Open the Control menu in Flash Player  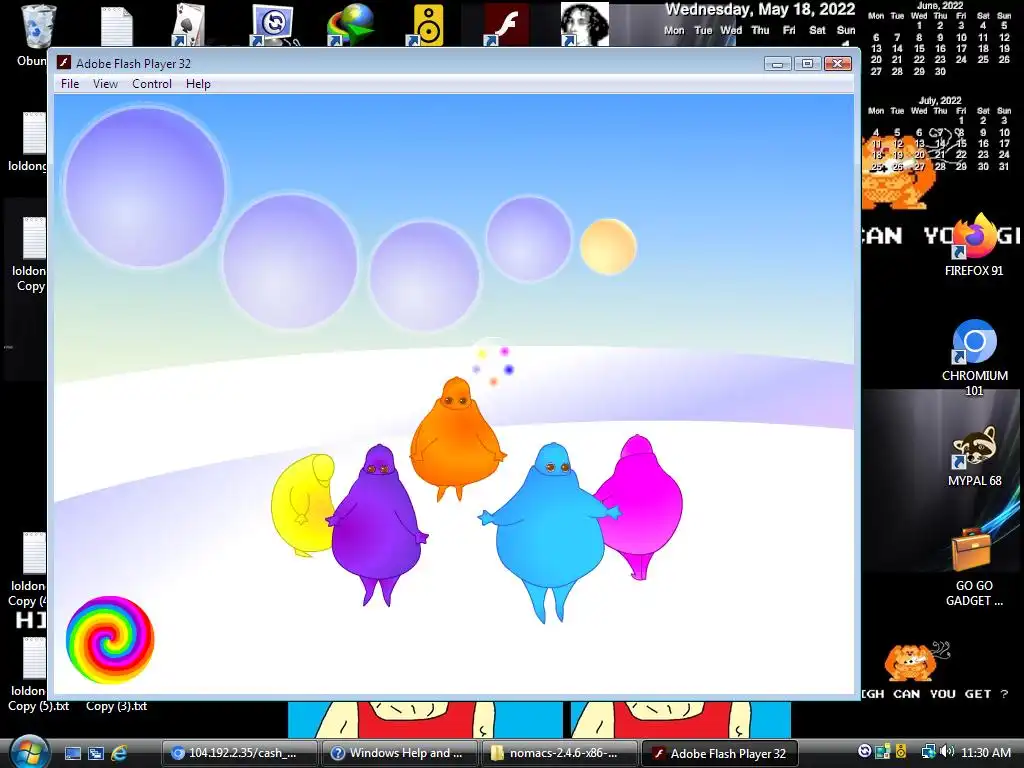coord(152,84)
